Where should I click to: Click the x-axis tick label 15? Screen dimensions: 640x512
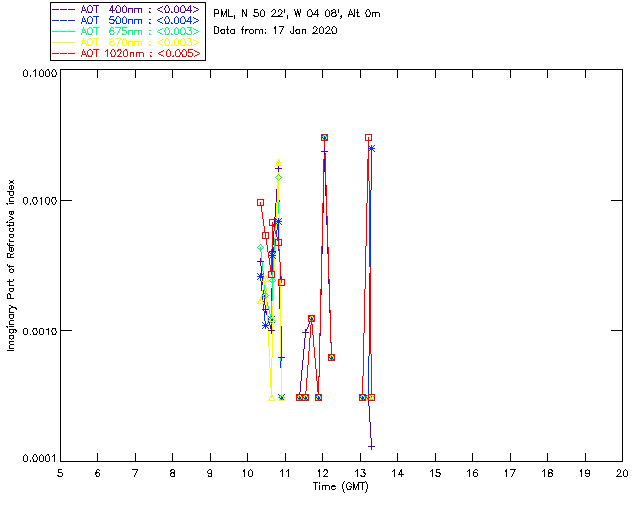(x=435, y=473)
